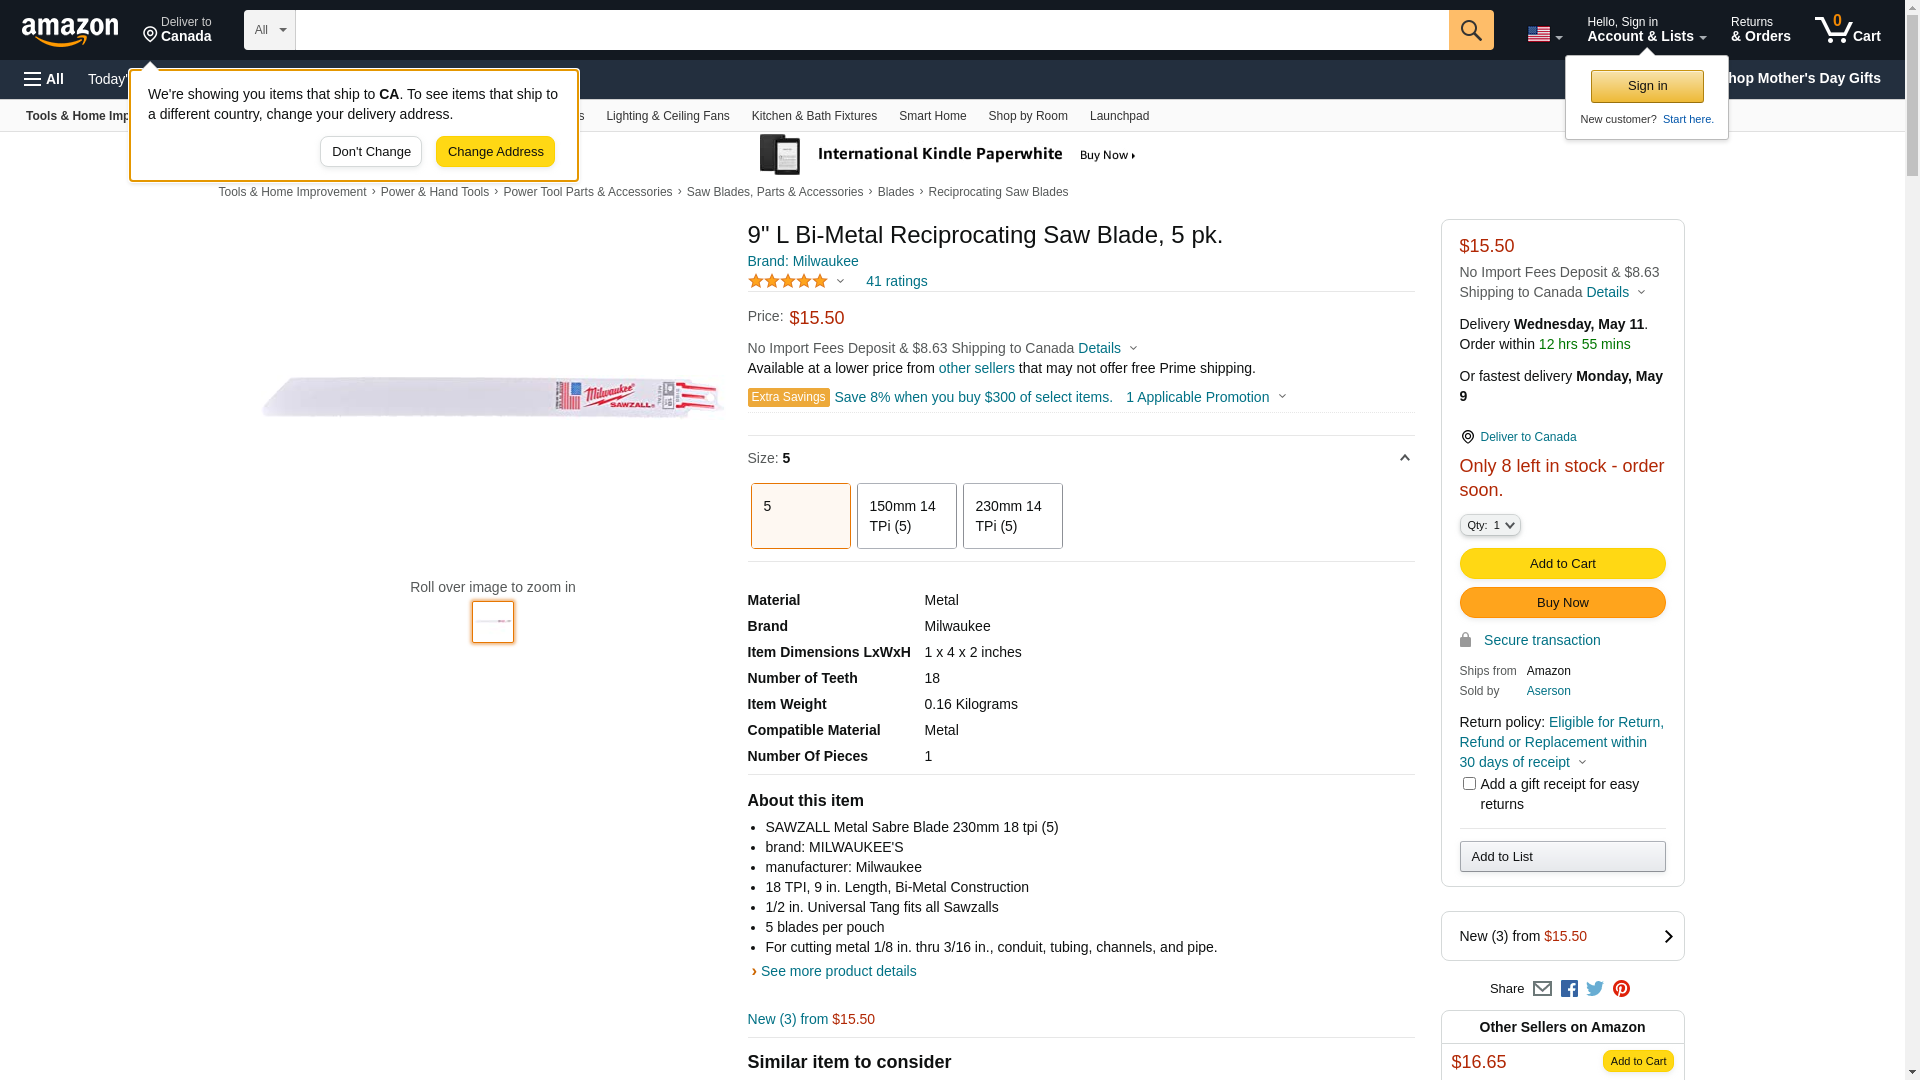
Task: Share on Facebook icon
Action: pyautogui.click(x=1569, y=989)
